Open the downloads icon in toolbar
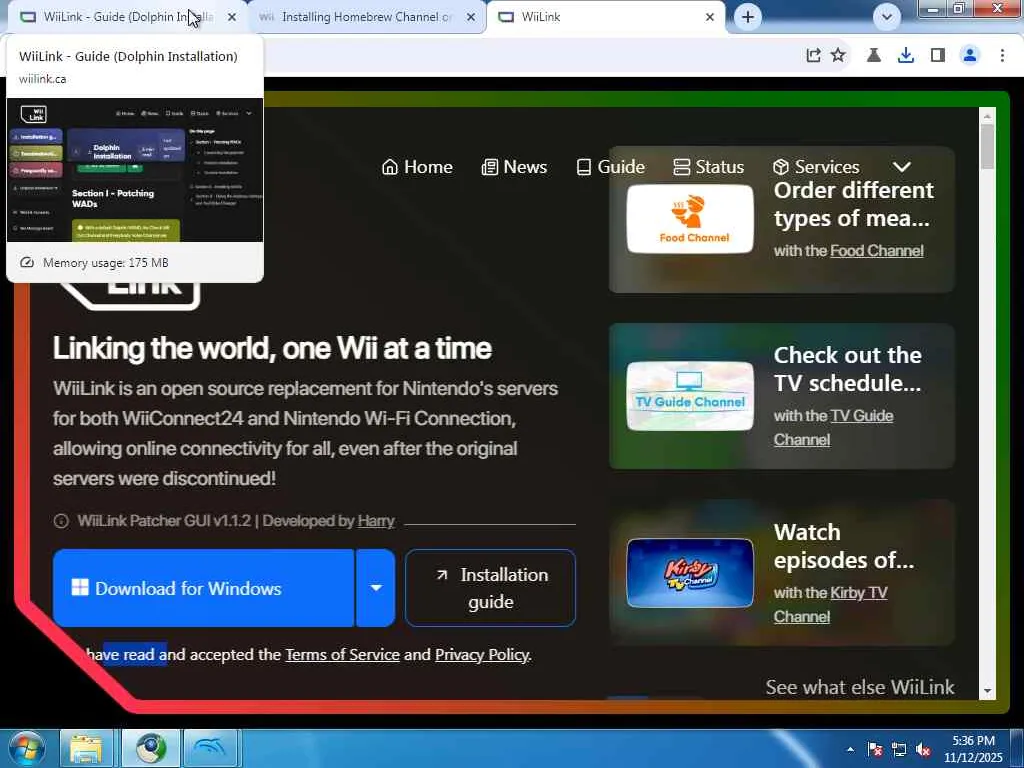 [906, 56]
